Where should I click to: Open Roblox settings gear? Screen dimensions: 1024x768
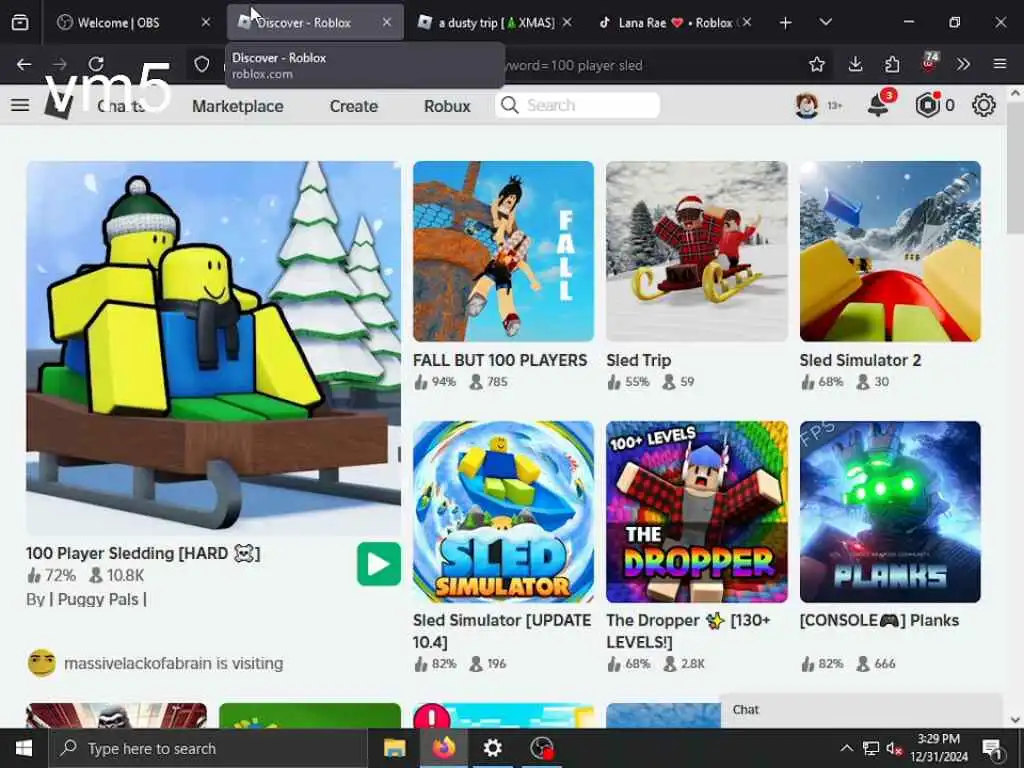984,105
